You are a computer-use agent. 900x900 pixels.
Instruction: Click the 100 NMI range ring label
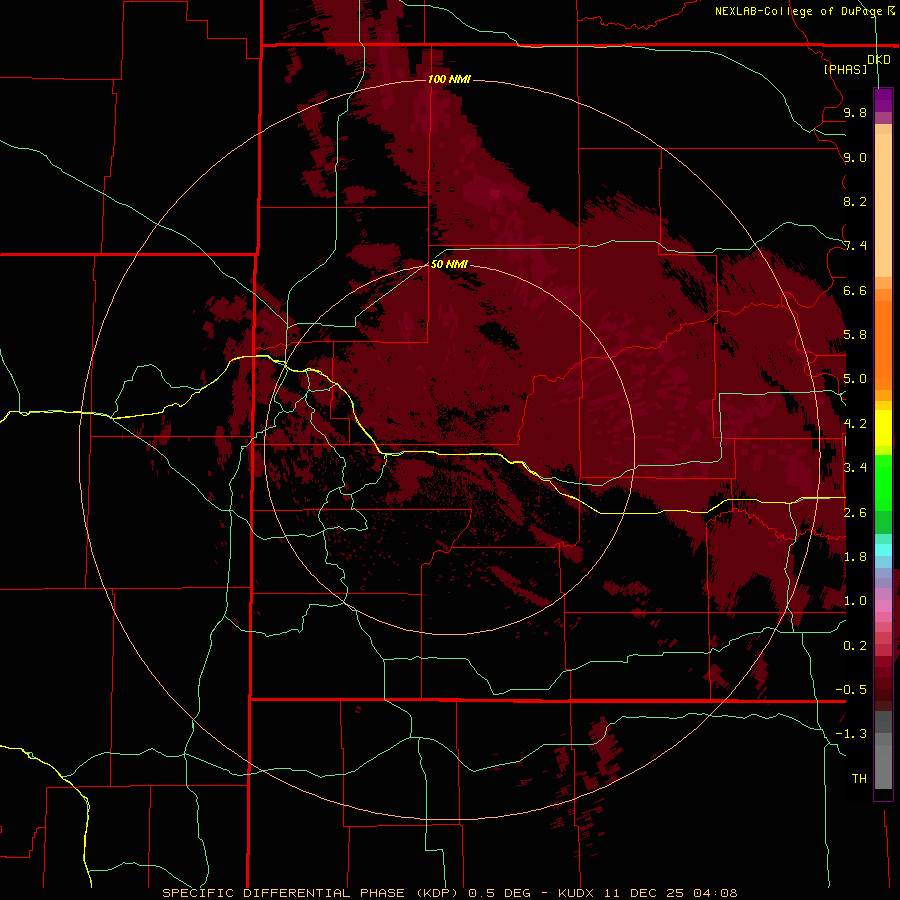click(449, 79)
